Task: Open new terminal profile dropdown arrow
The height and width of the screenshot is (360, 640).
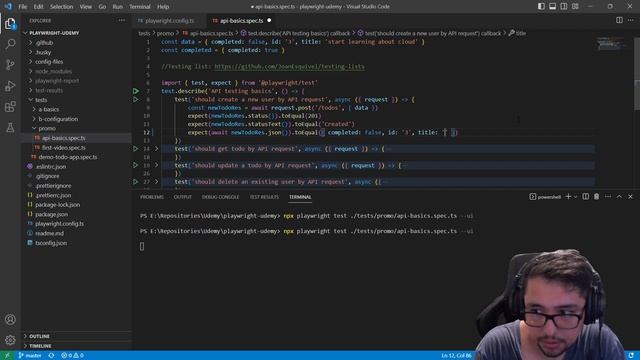Action: tap(576, 197)
